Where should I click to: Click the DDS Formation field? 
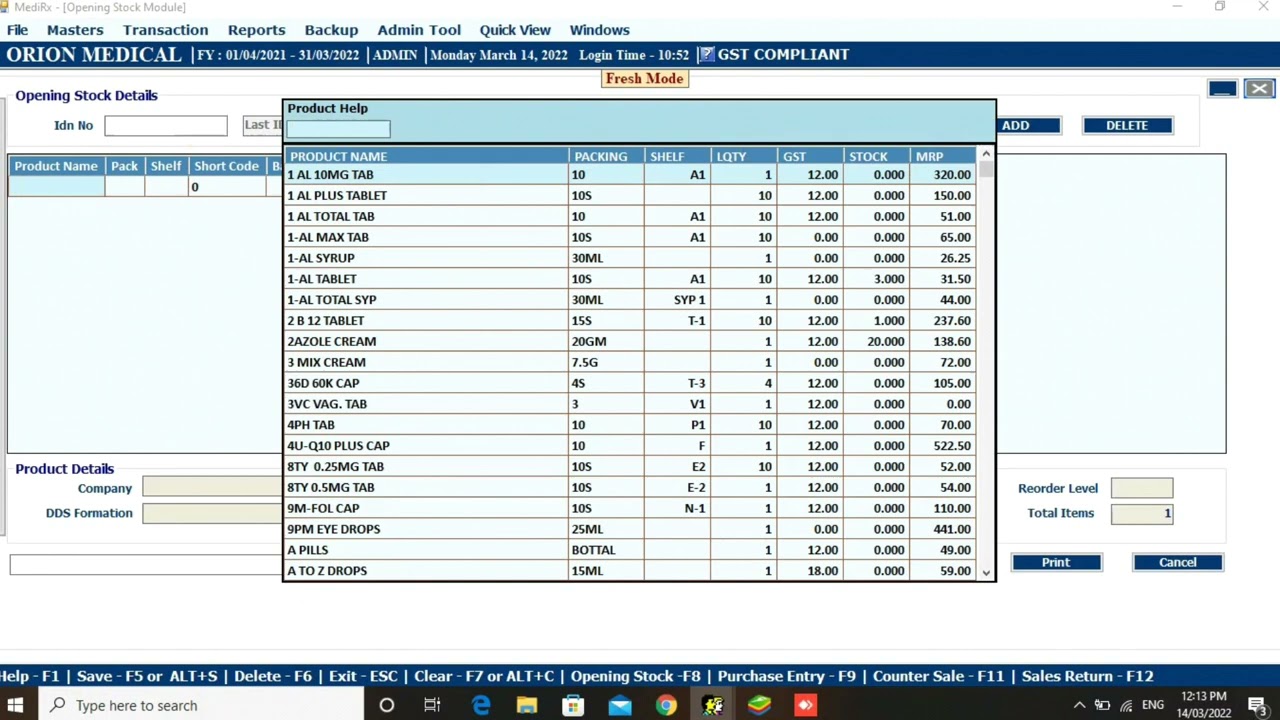212,513
